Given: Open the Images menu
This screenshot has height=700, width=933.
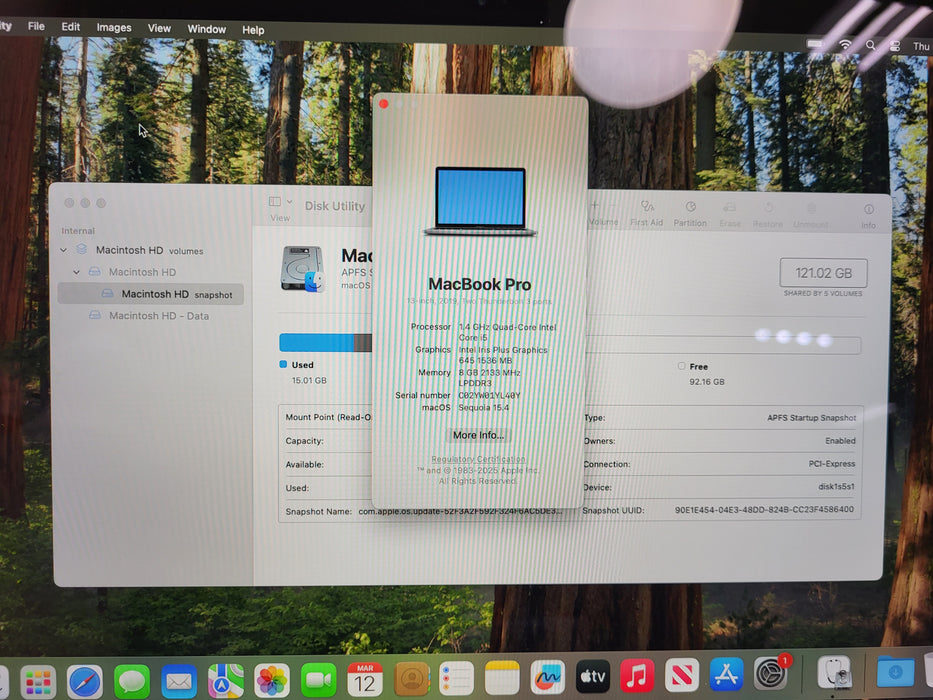Looking at the screenshot, I should point(114,27).
